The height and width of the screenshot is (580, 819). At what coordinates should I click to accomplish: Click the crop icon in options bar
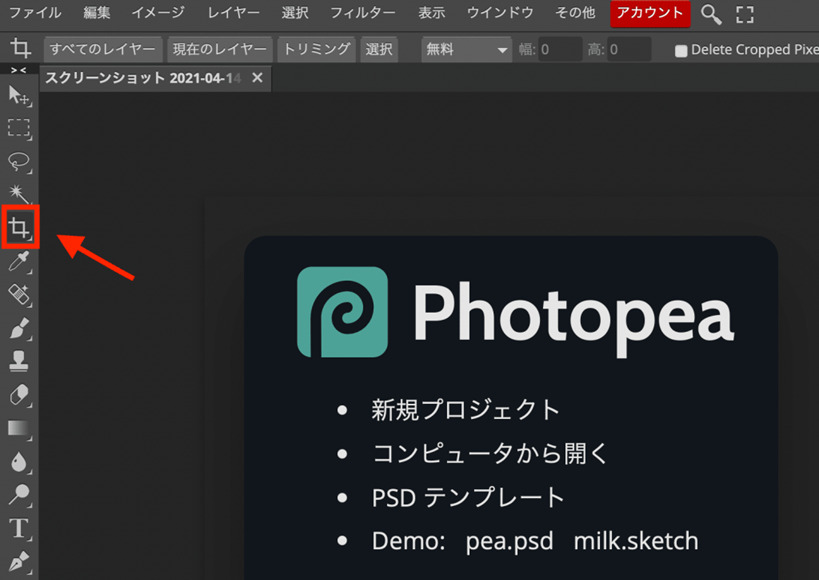pos(21,49)
